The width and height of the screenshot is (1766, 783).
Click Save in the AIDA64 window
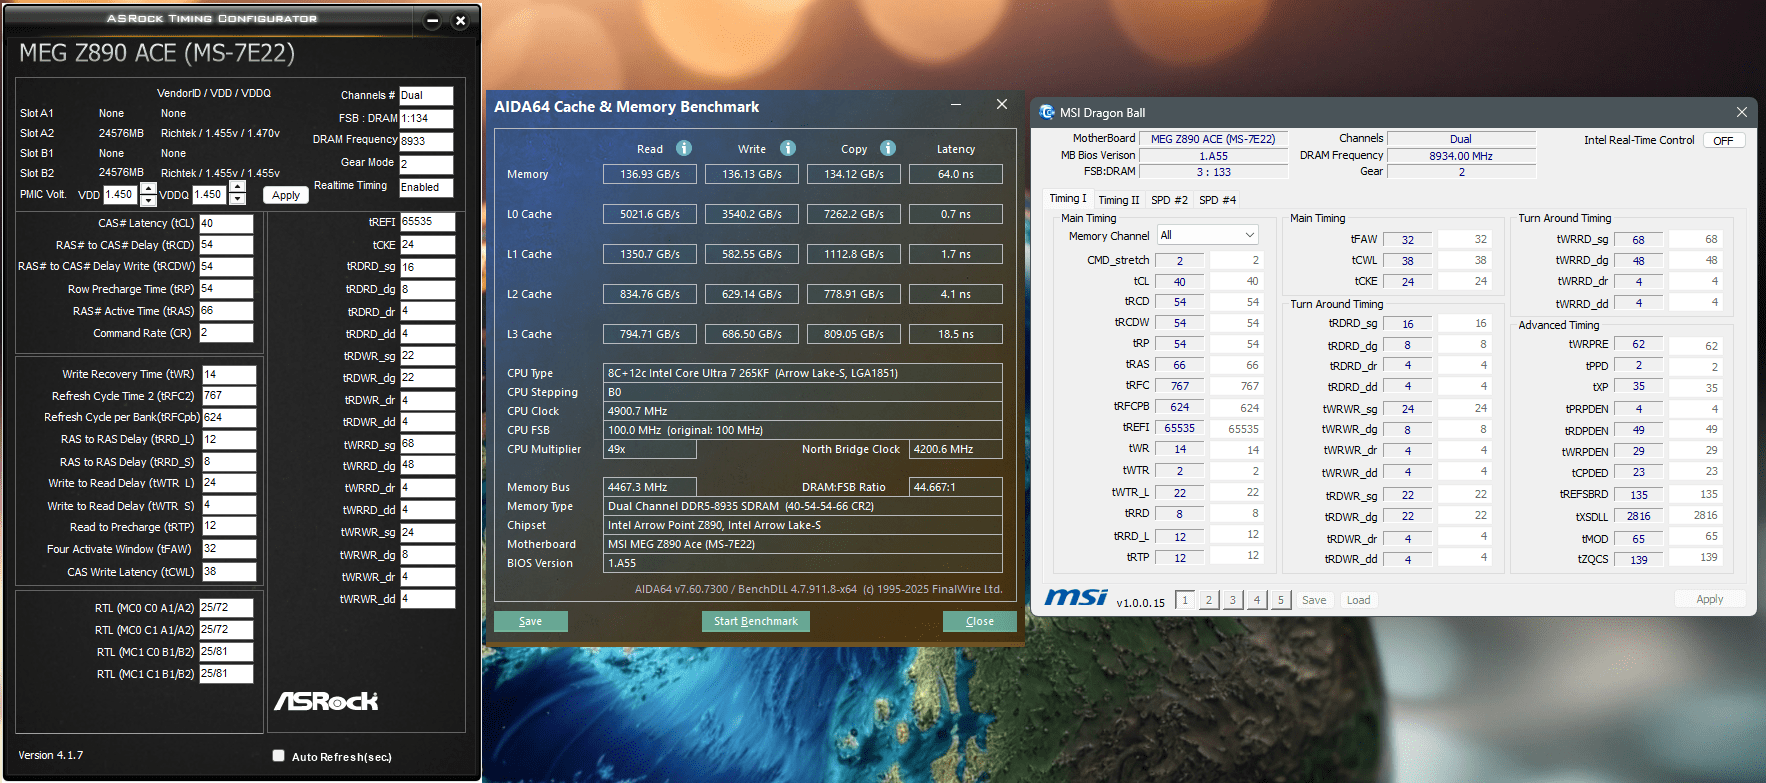pyautogui.click(x=531, y=621)
